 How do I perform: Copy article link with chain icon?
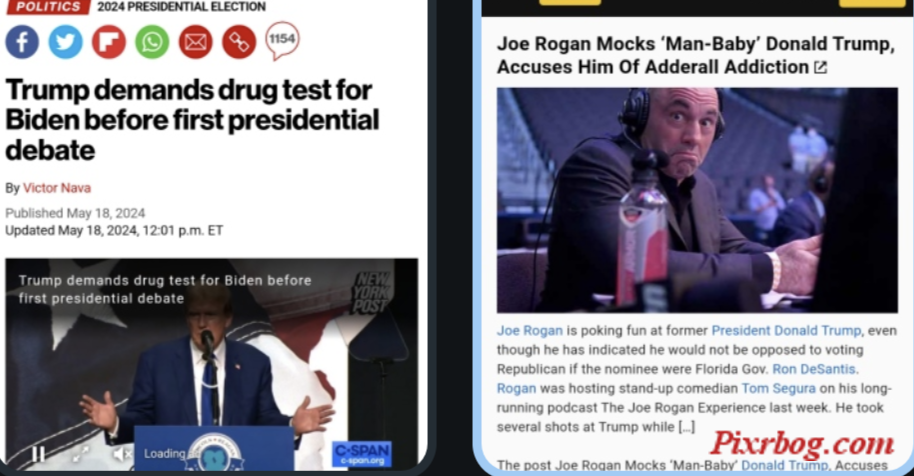click(x=239, y=42)
